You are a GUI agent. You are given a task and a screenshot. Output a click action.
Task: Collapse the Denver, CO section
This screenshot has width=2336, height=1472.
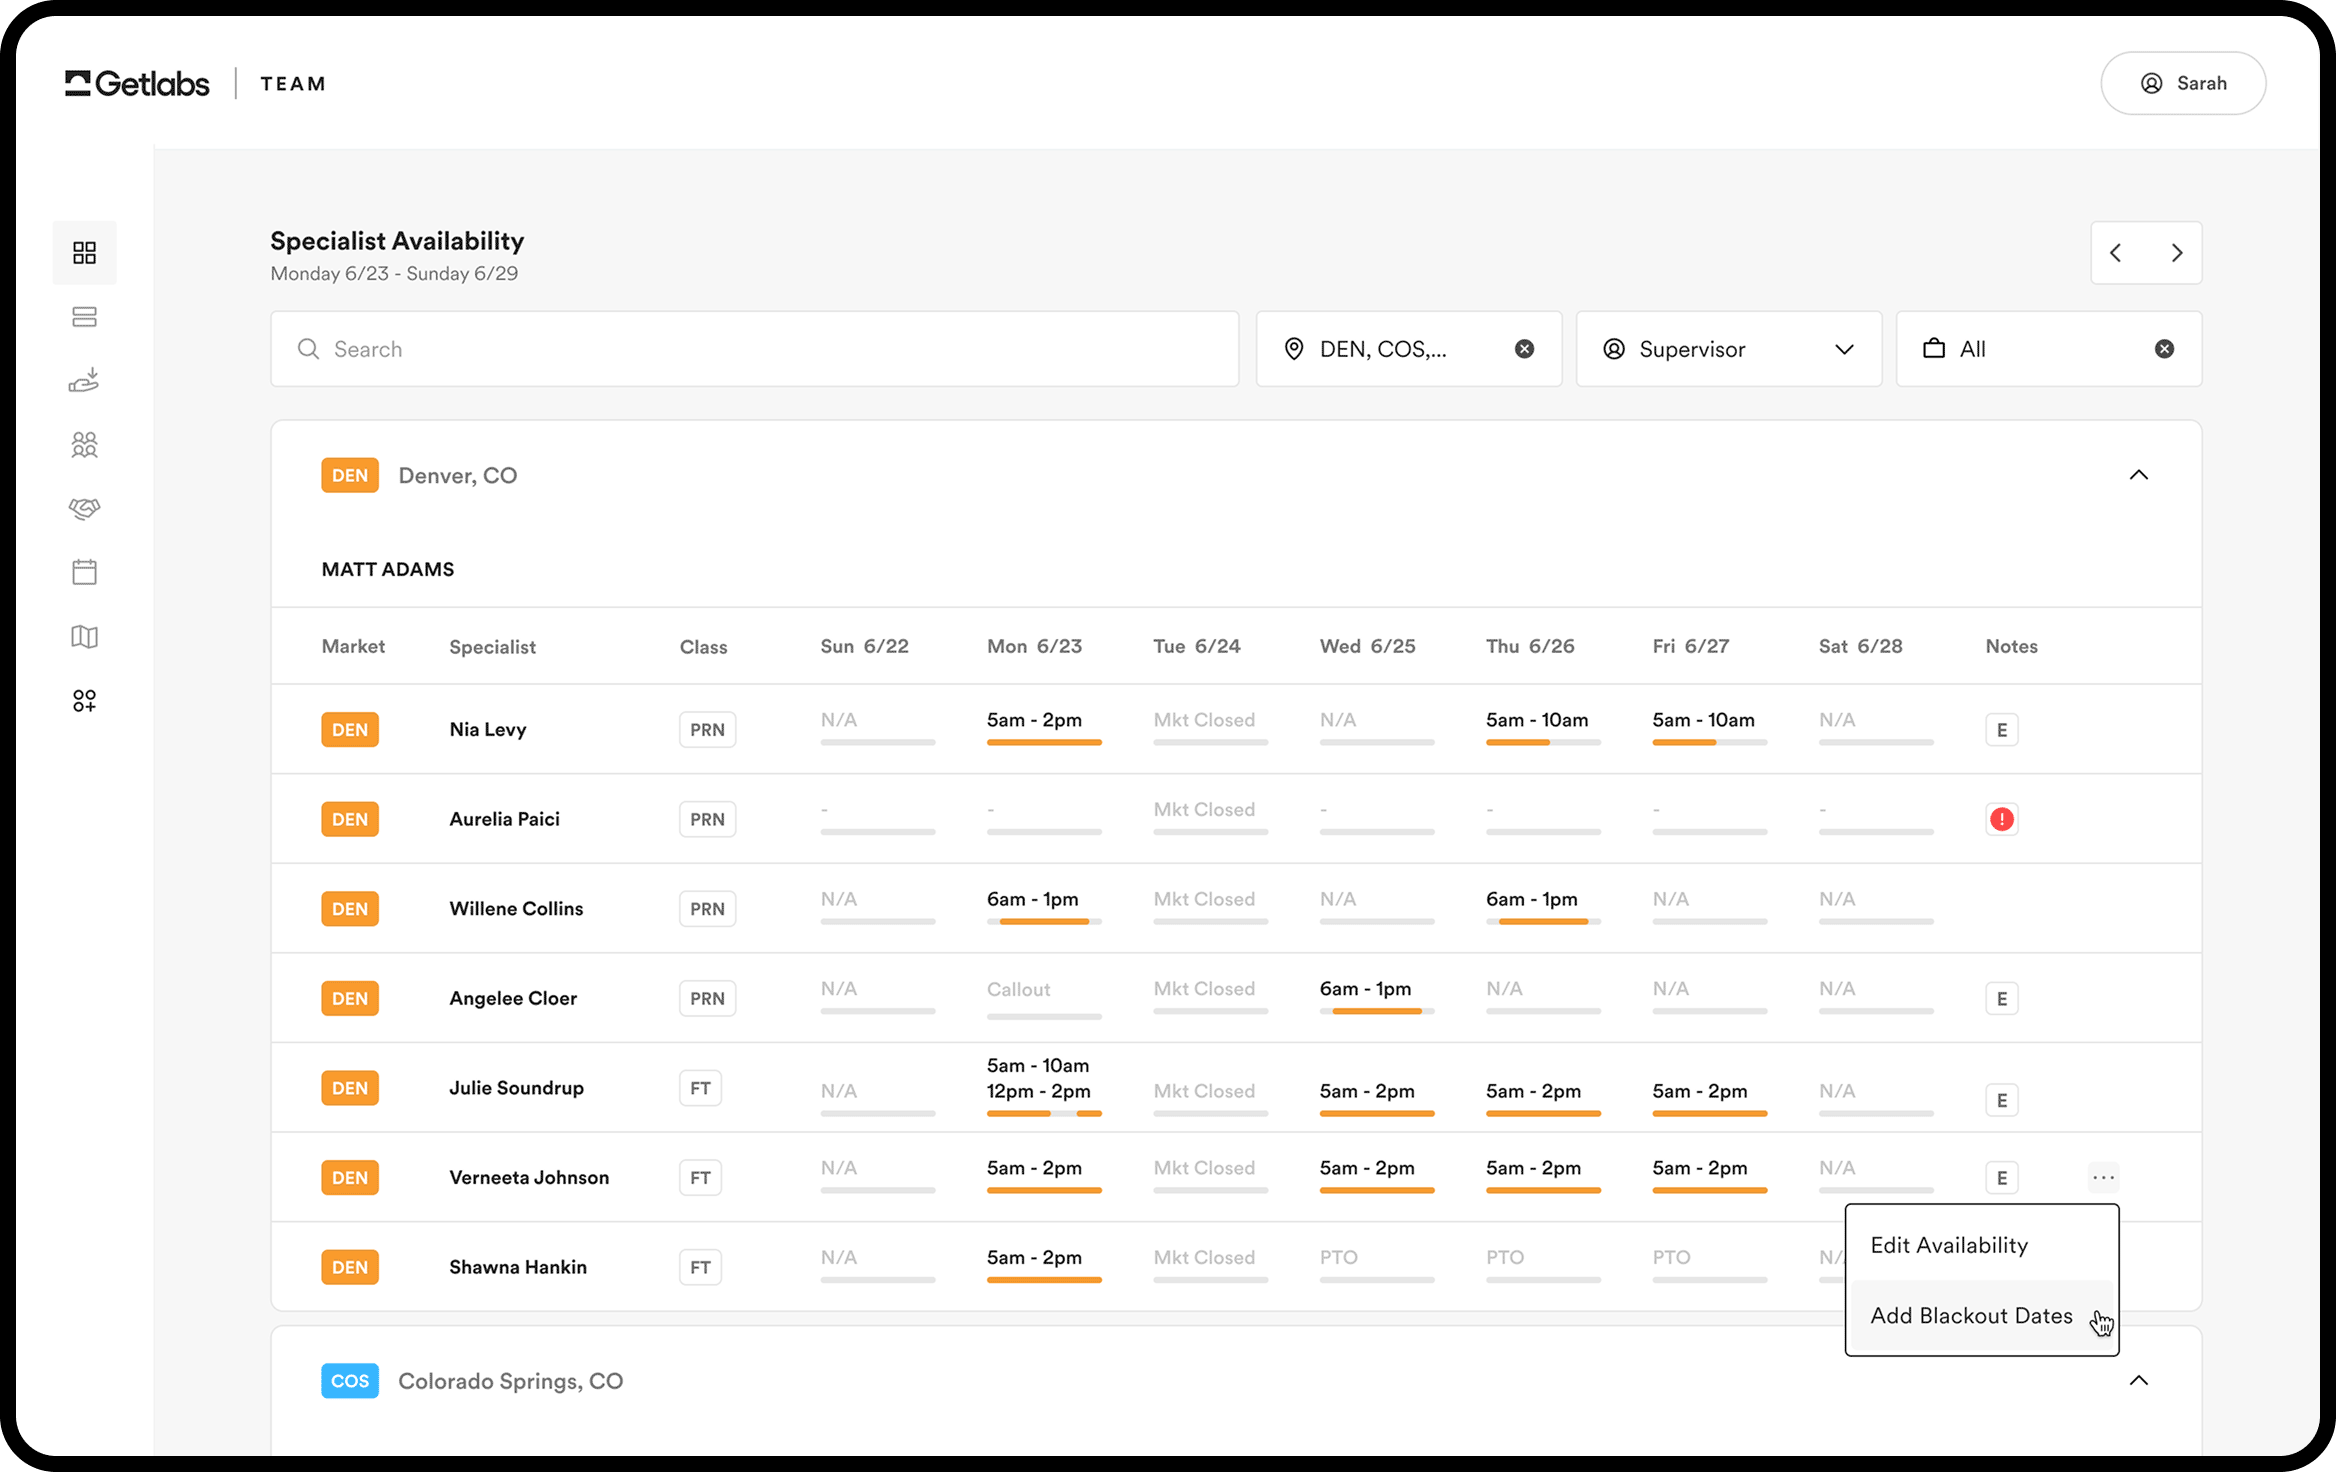[2139, 475]
